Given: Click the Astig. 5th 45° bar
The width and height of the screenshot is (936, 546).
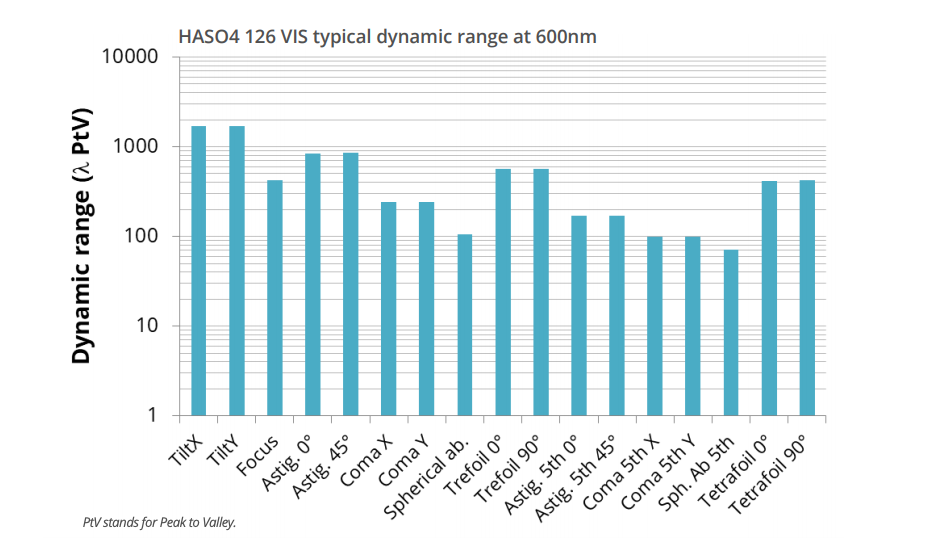Looking at the screenshot, I should 617,316.
